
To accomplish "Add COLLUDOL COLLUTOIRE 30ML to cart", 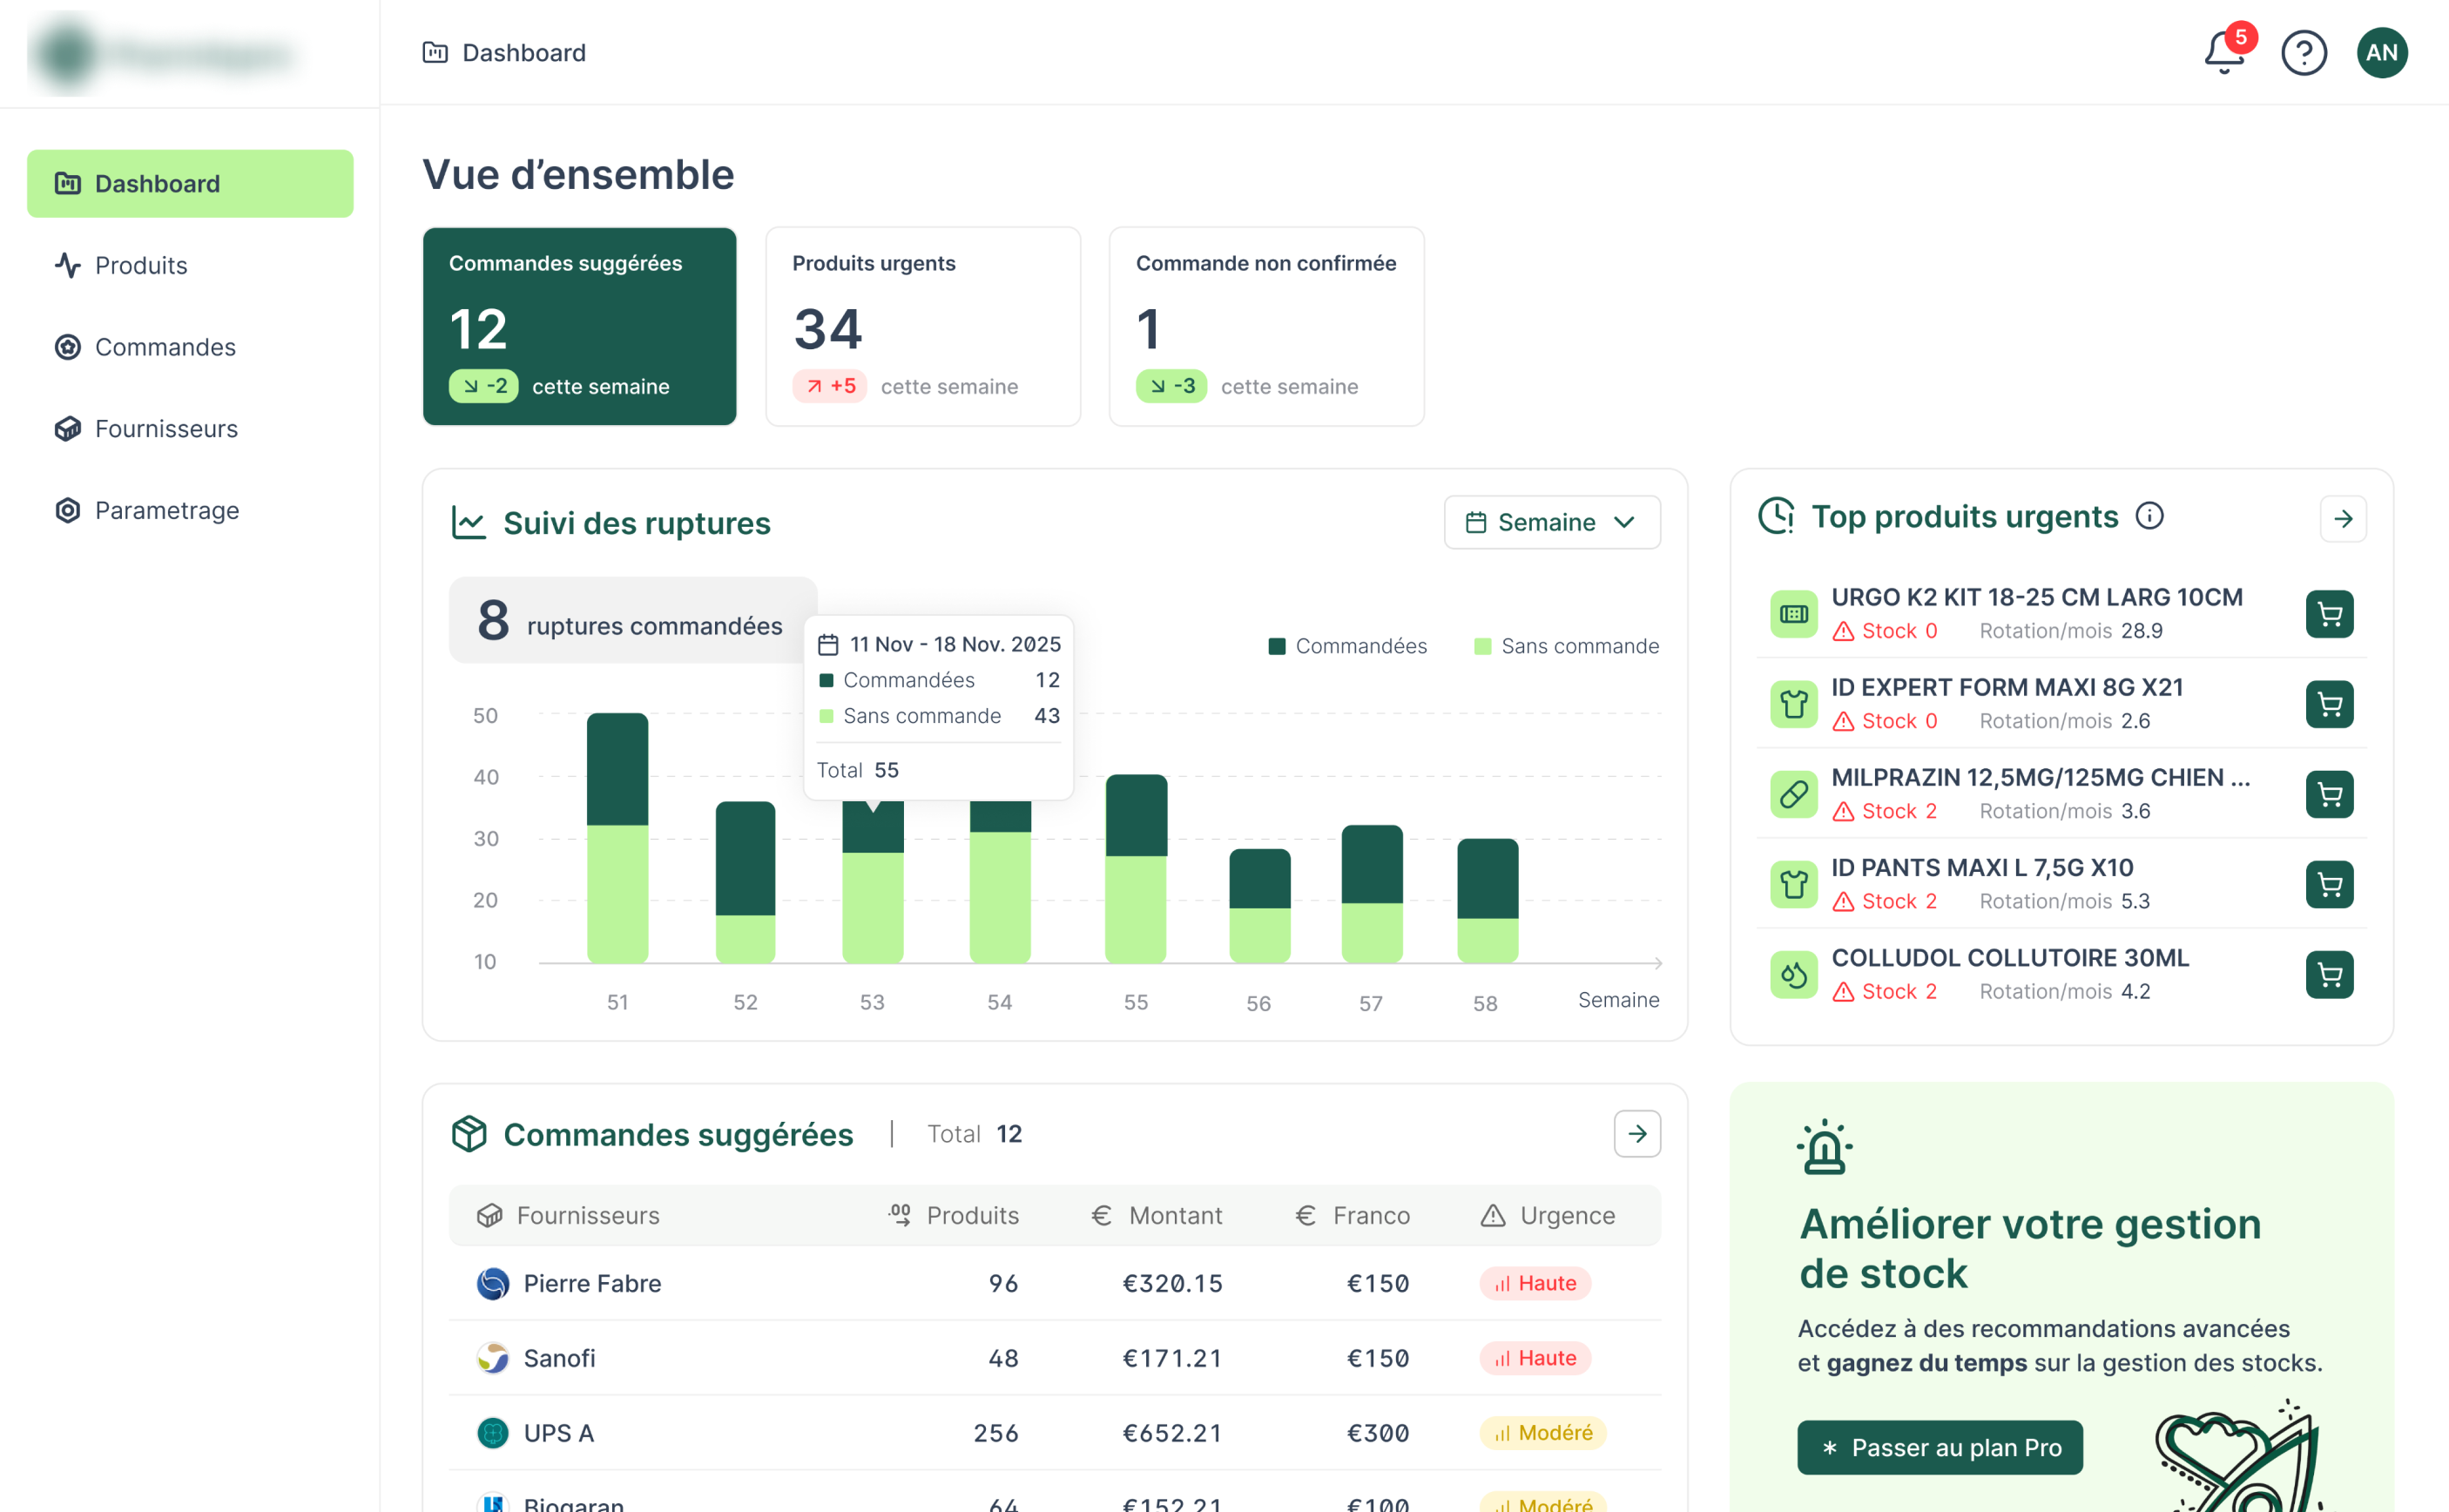I will pos(2329,974).
